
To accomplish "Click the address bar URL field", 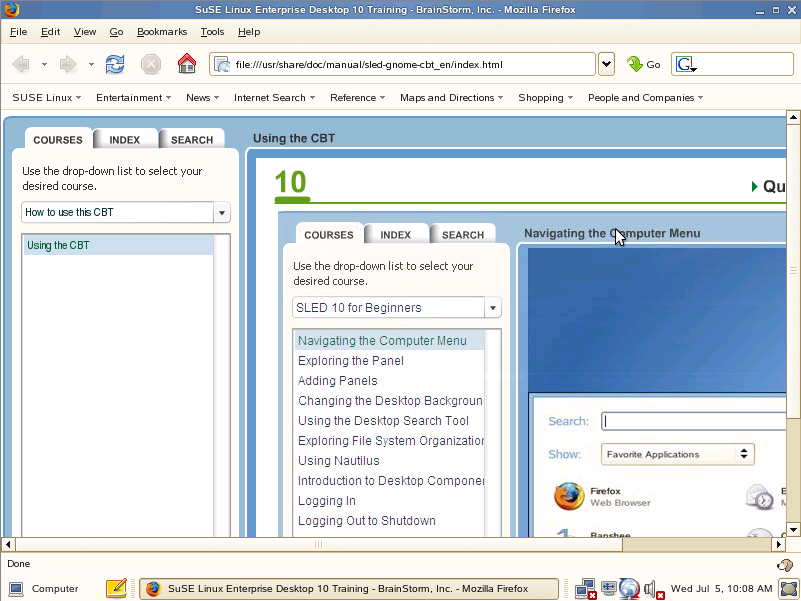I will click(402, 64).
